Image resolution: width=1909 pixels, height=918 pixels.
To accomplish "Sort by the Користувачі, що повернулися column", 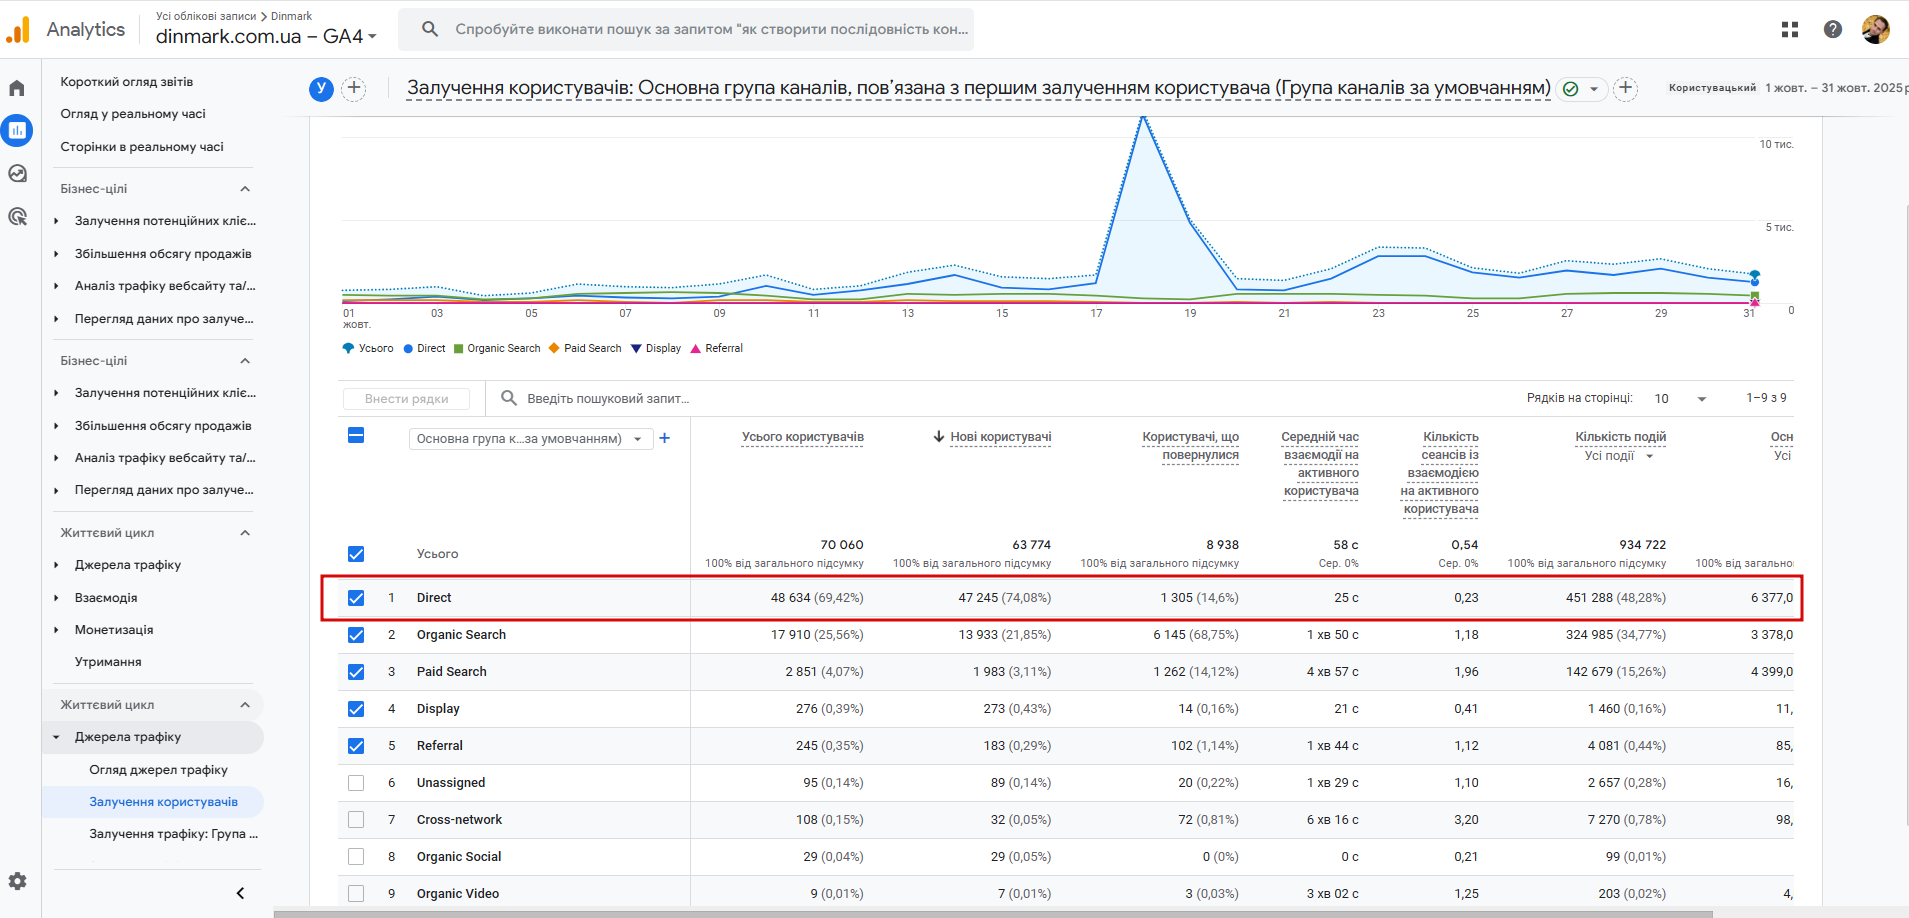I will [x=1190, y=446].
